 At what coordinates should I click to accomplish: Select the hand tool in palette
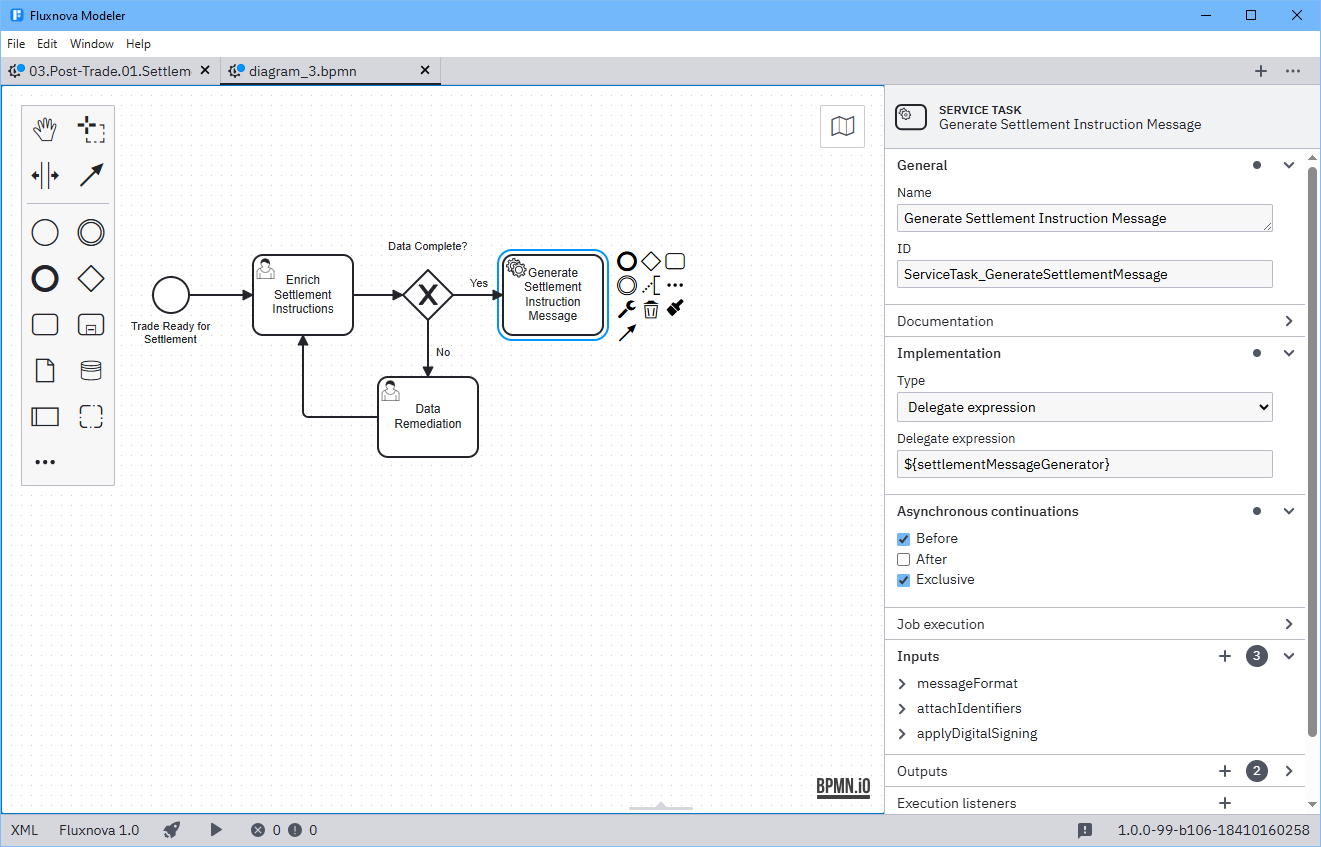pyautogui.click(x=45, y=129)
